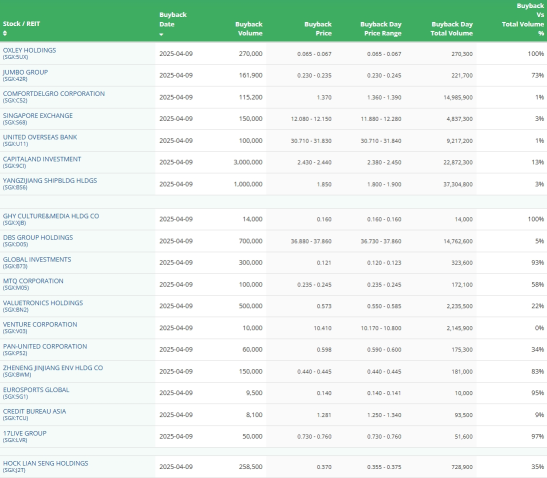The image size is (547, 478).
Task: Select Oxley Holdings buyback date 2025-04-09
Action: 176,54
